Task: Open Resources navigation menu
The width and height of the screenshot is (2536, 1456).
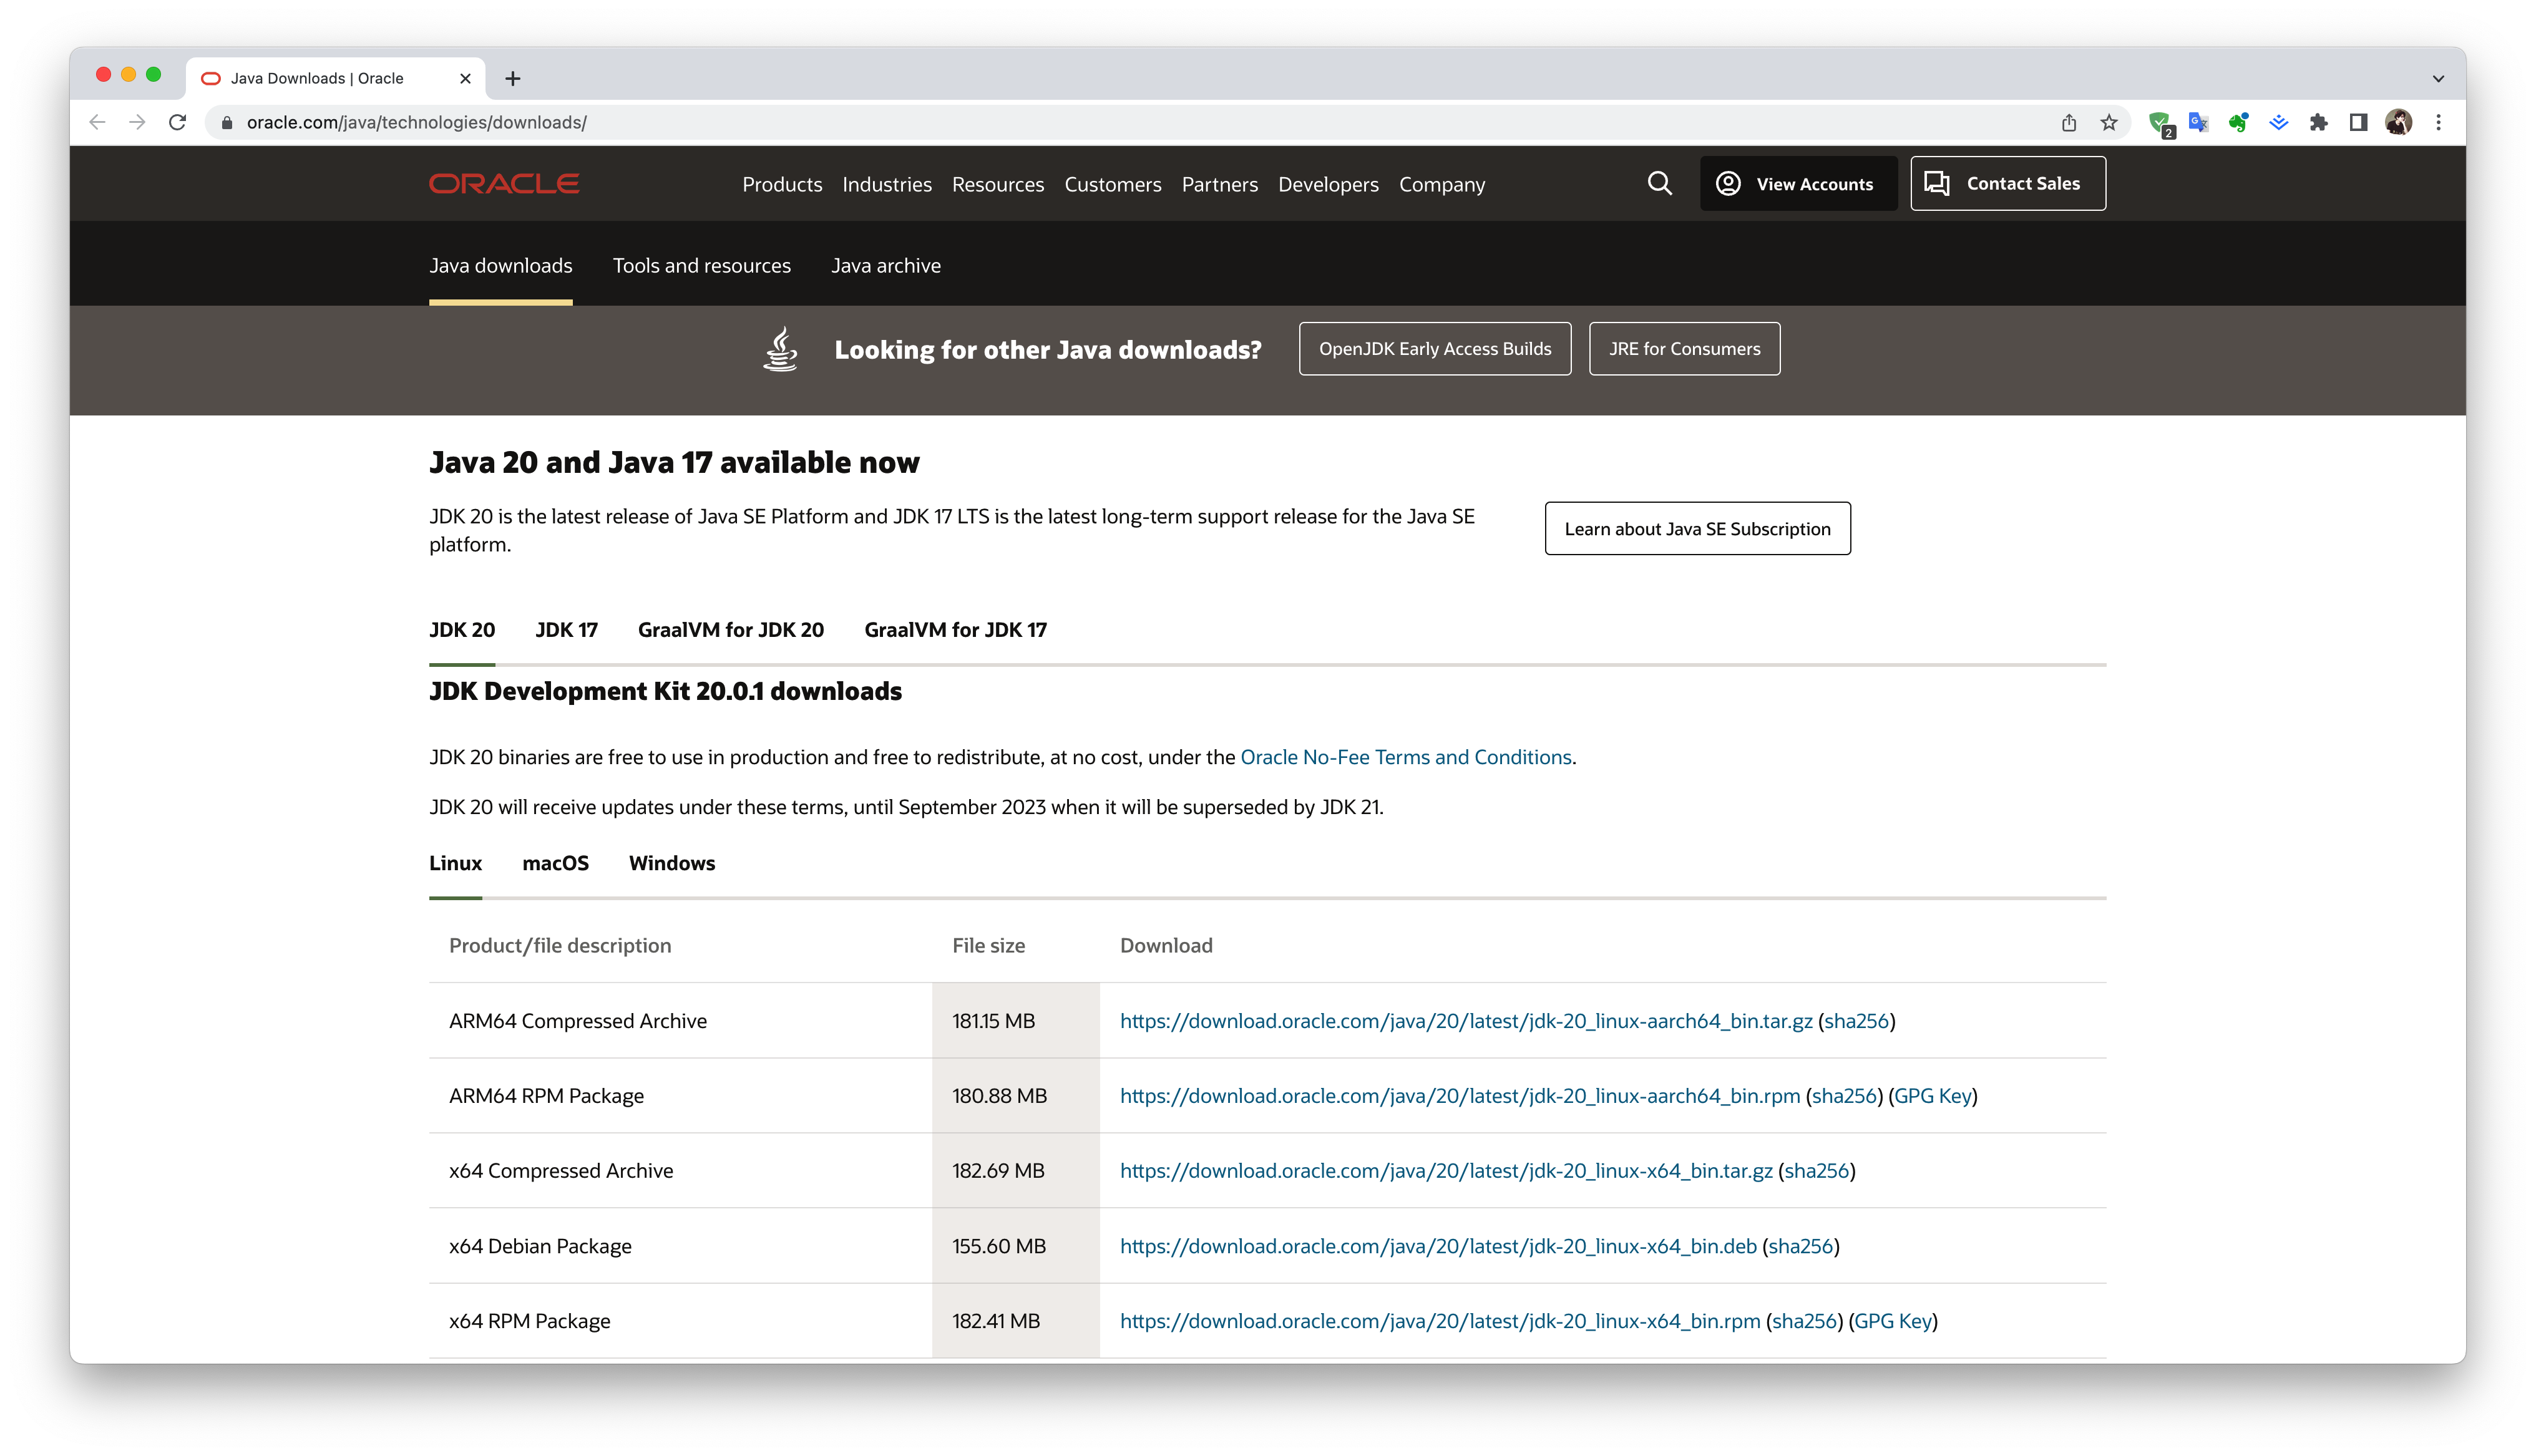Action: [x=997, y=184]
